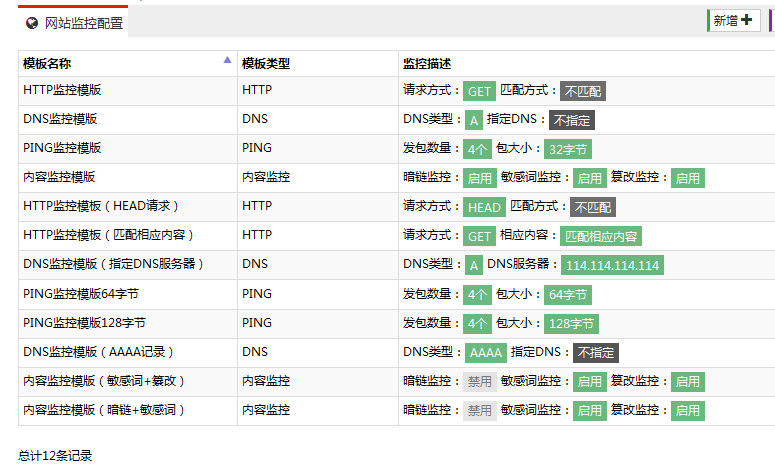
Task: Toggle 暗链监控 启用 badge in first 内容监控模版 row
Action: pos(480,178)
